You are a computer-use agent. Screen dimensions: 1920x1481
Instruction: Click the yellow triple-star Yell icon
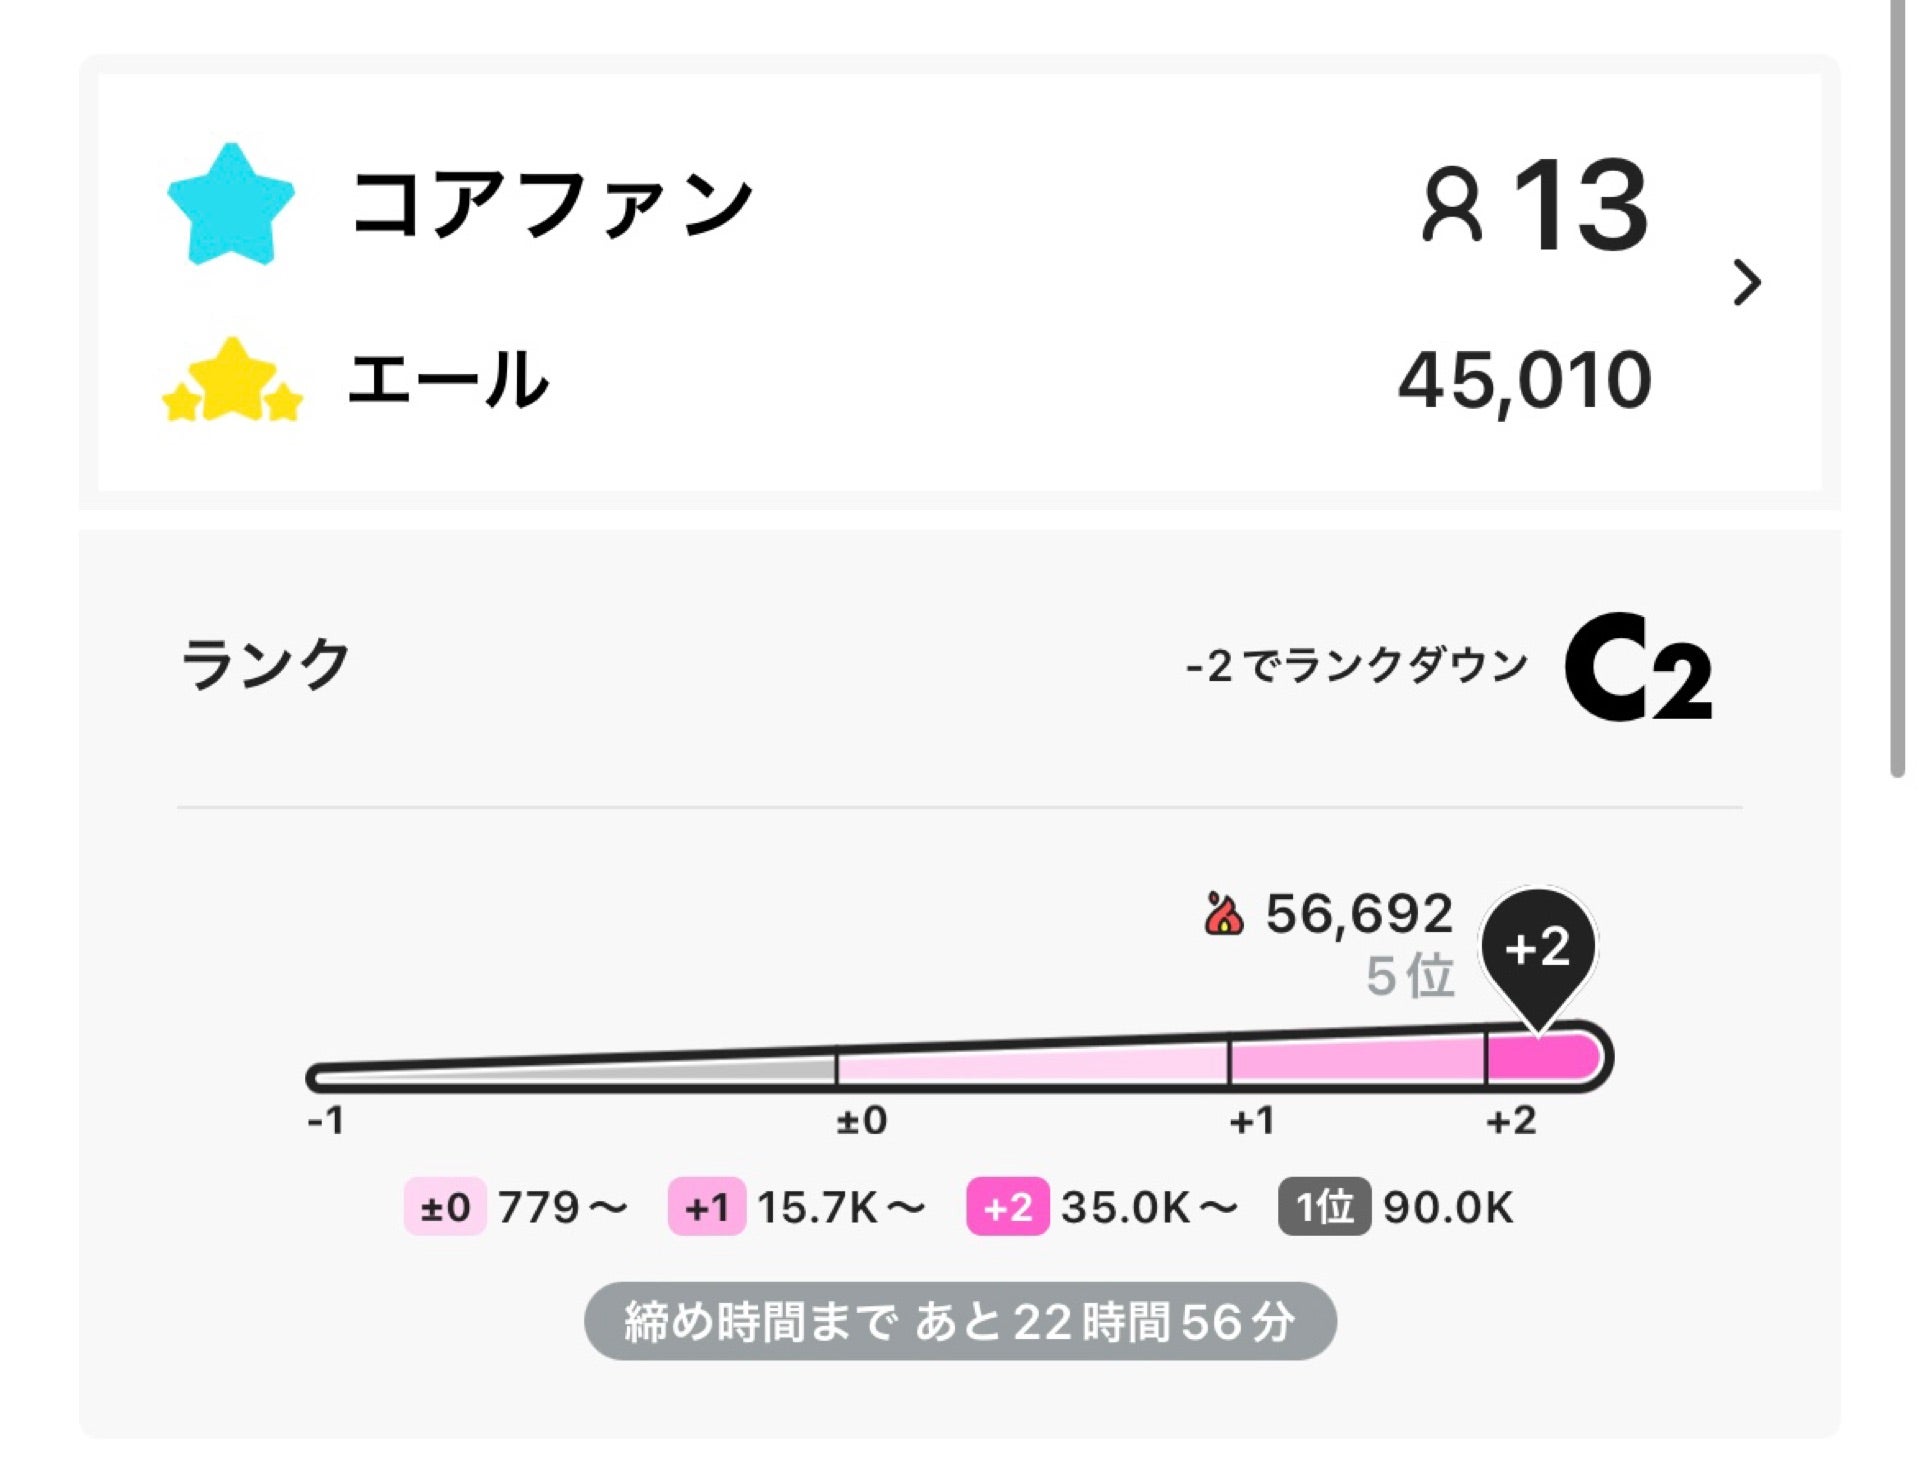pos(232,381)
